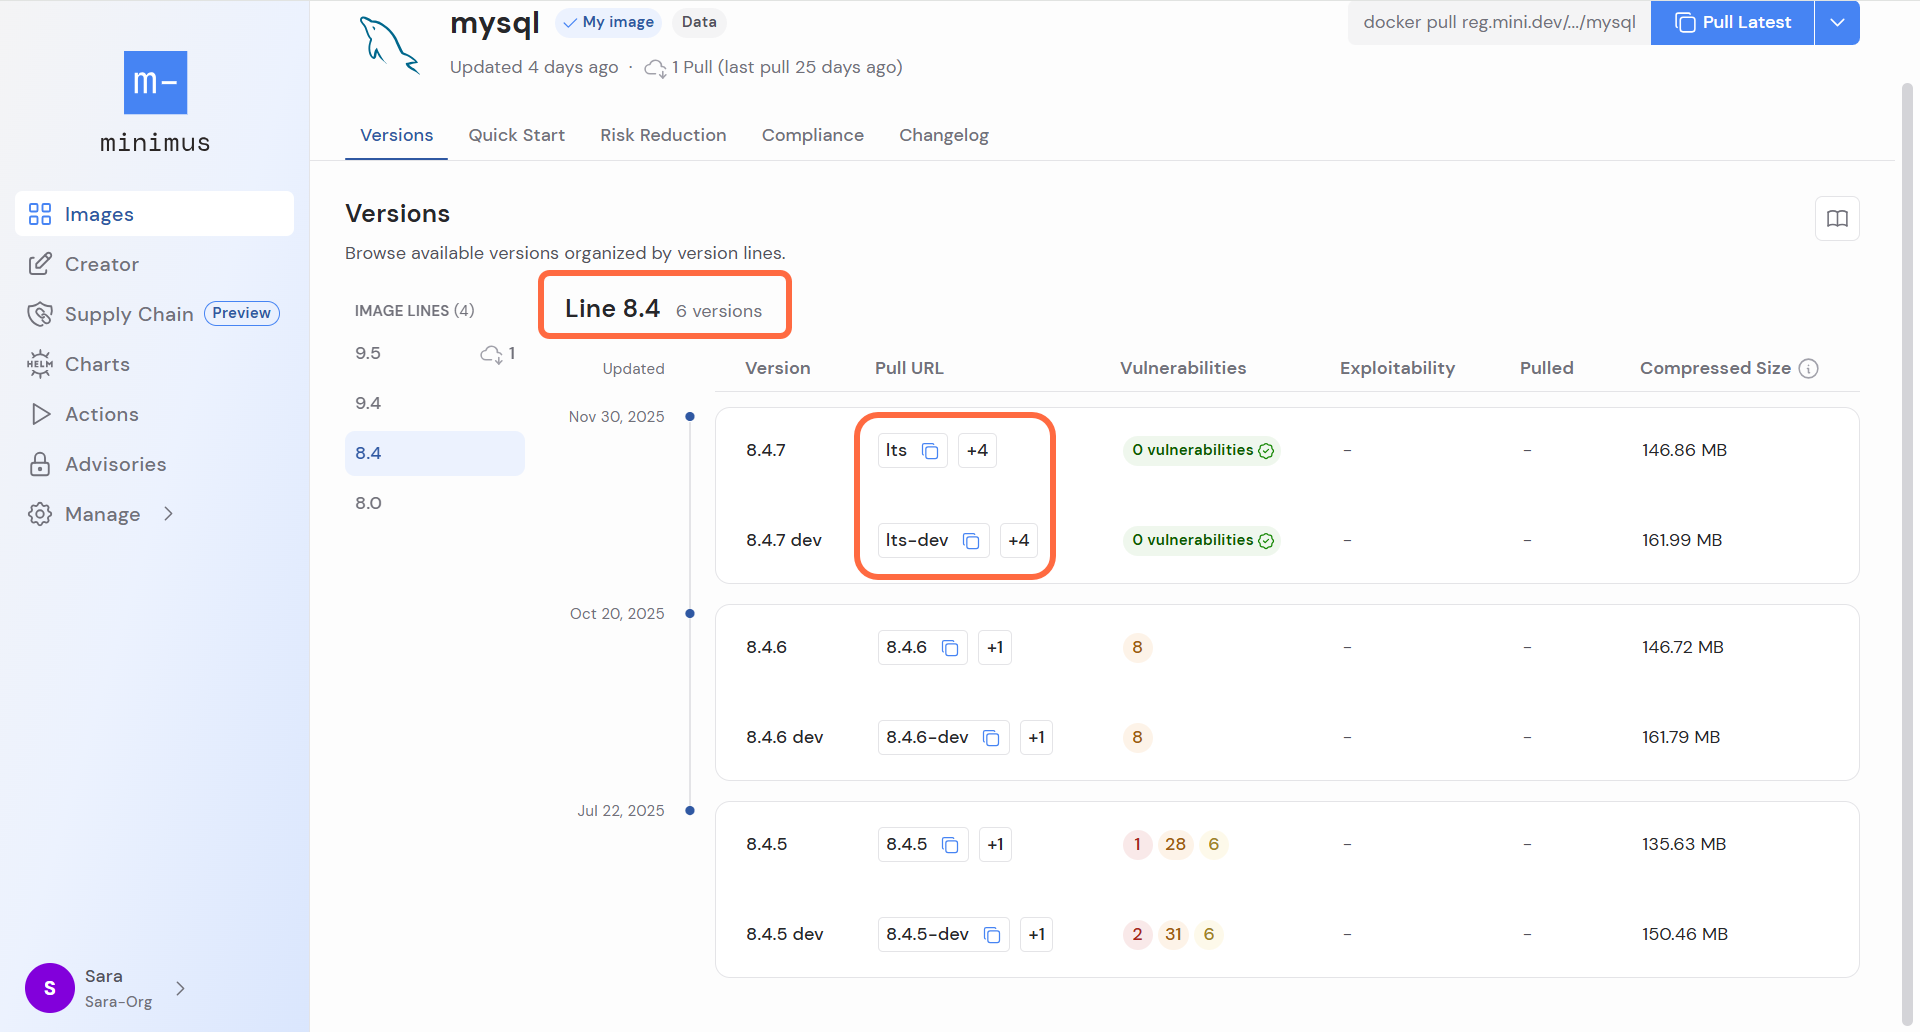Open the Changelog tab
The width and height of the screenshot is (1920, 1032).
tap(943, 135)
